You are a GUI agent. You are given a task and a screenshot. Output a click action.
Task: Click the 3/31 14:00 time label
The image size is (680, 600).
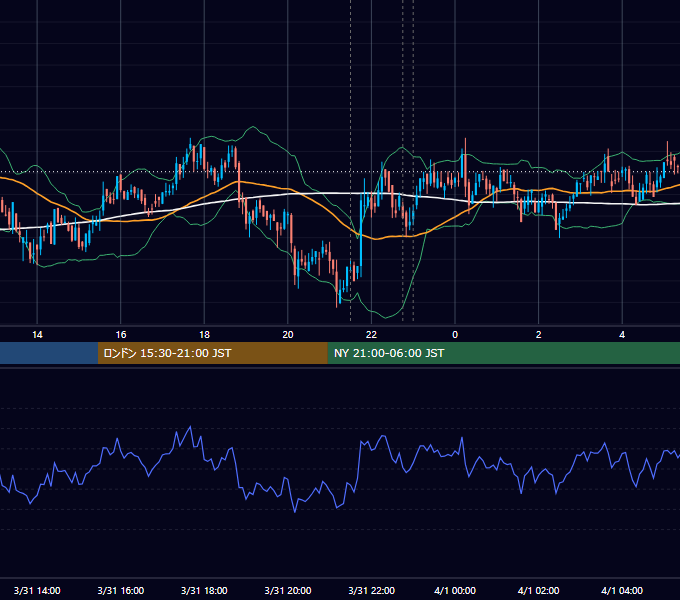pyautogui.click(x=37, y=590)
